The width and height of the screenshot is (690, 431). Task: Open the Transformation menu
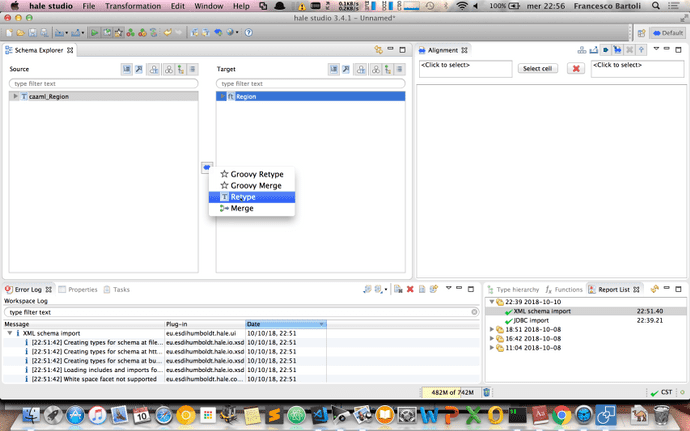pos(132,6)
